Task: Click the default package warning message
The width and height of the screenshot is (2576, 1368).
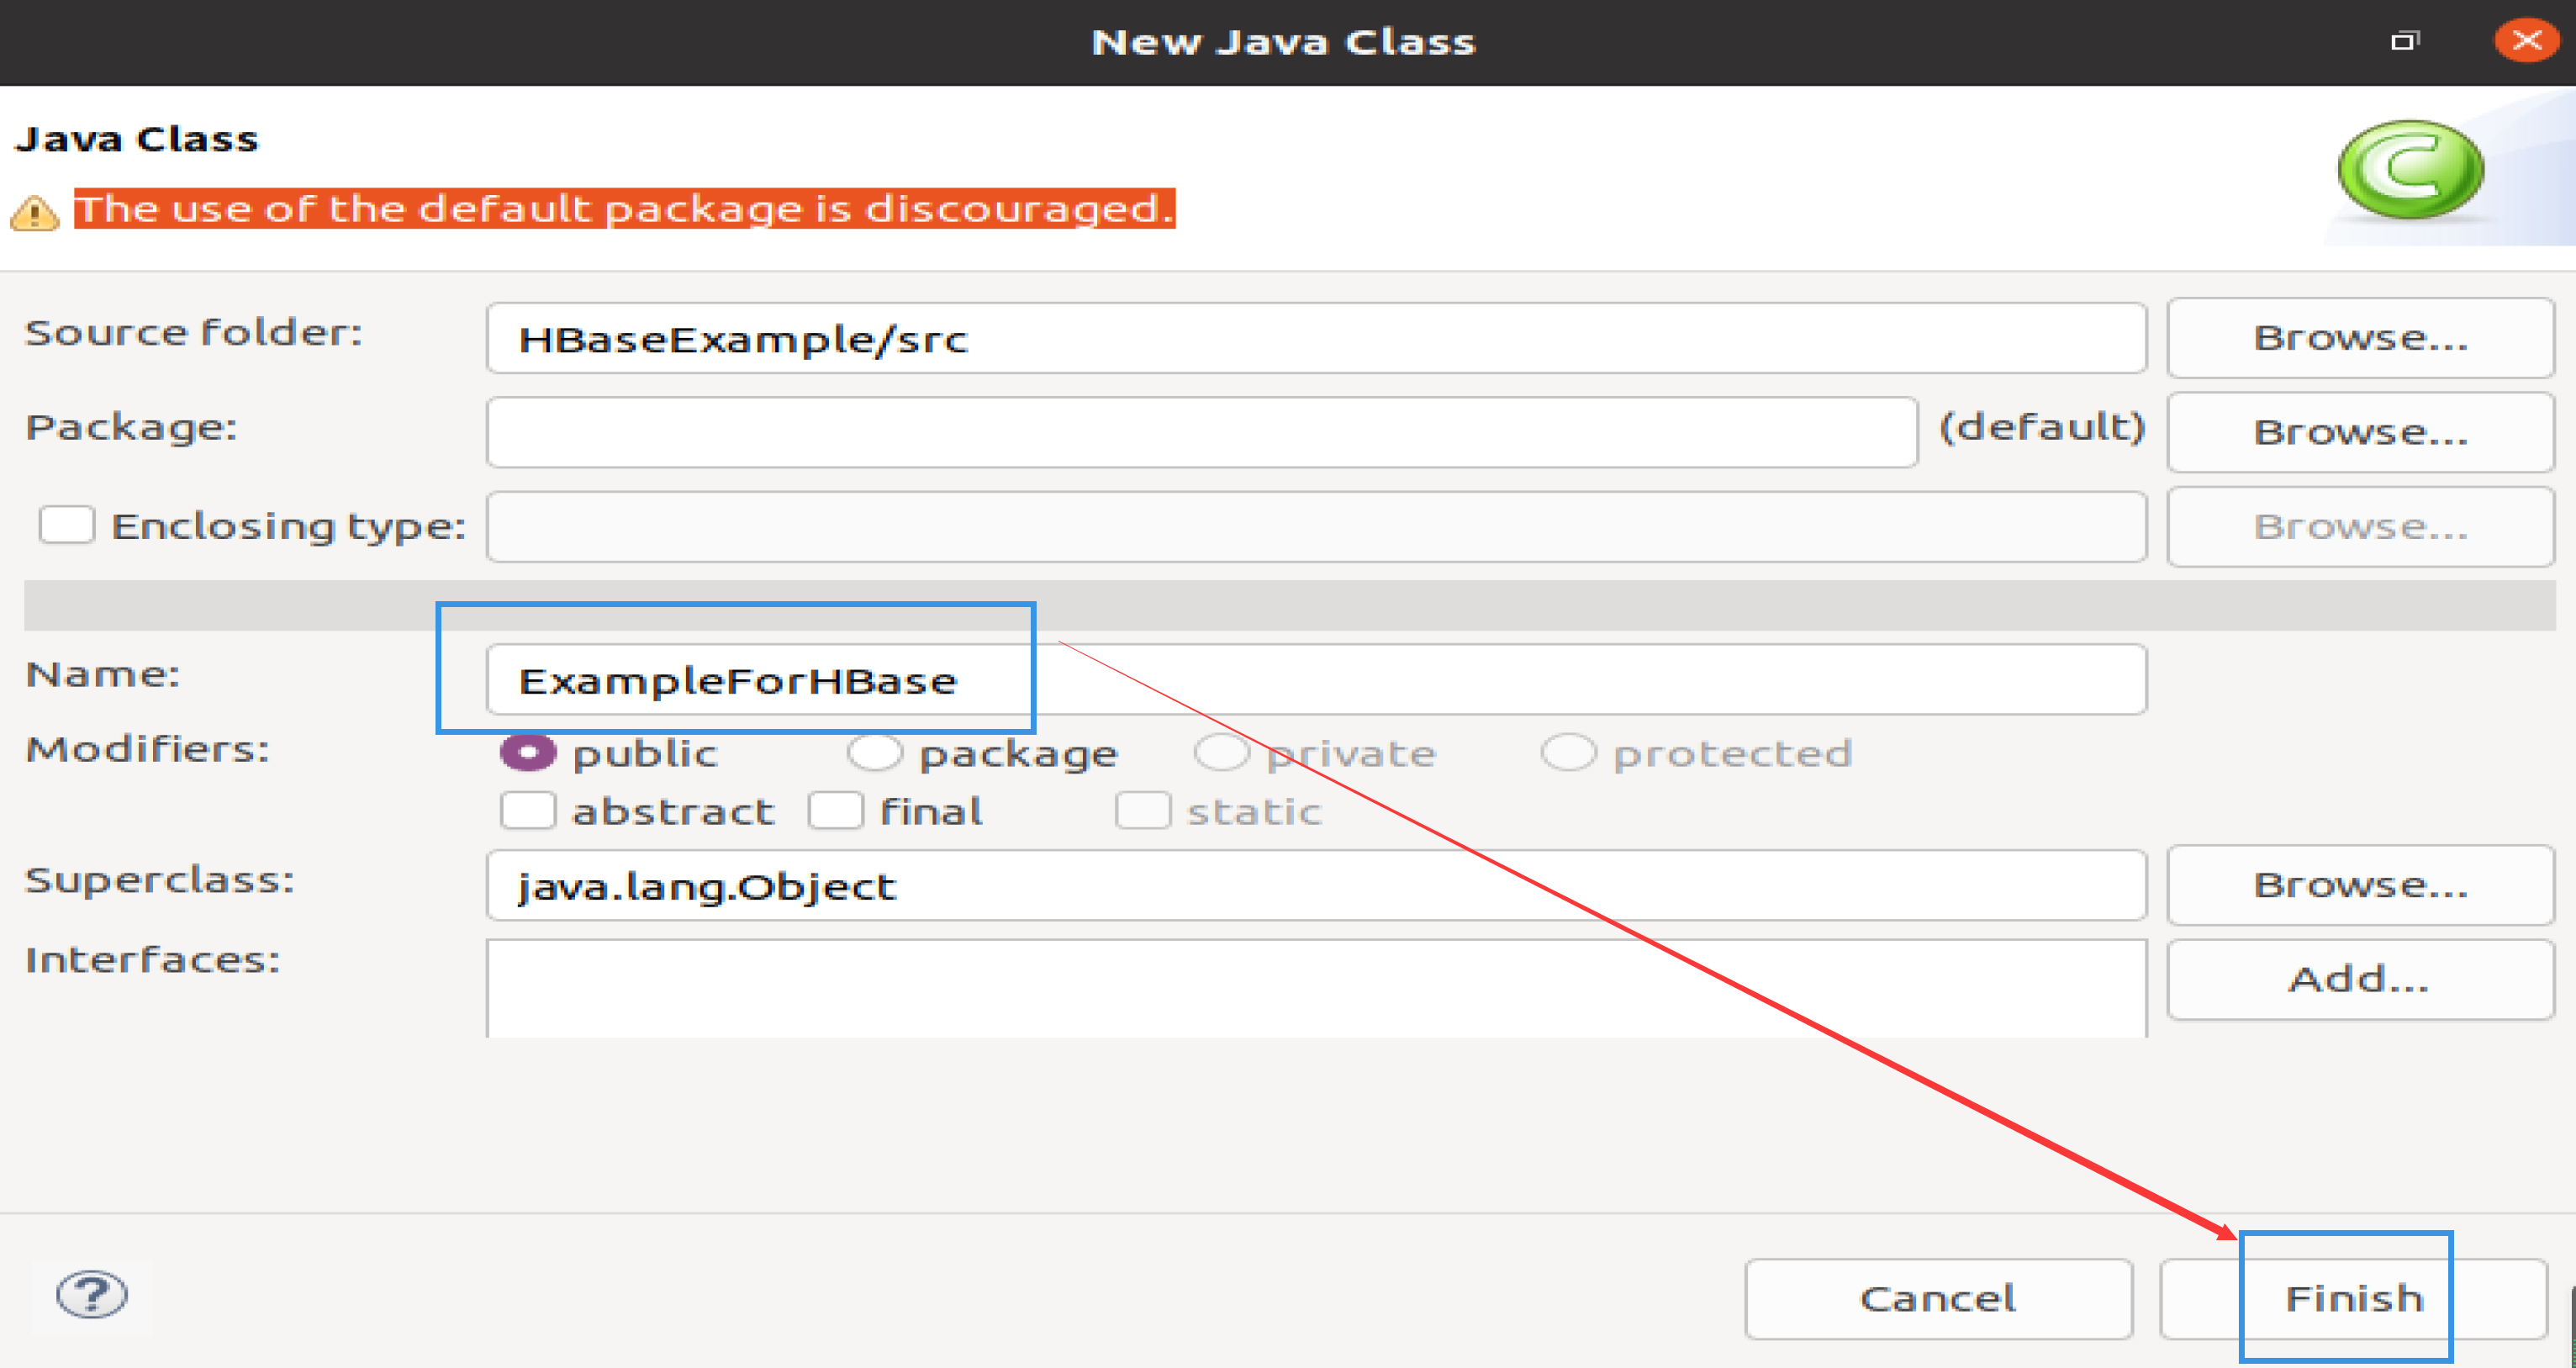Action: (624, 209)
